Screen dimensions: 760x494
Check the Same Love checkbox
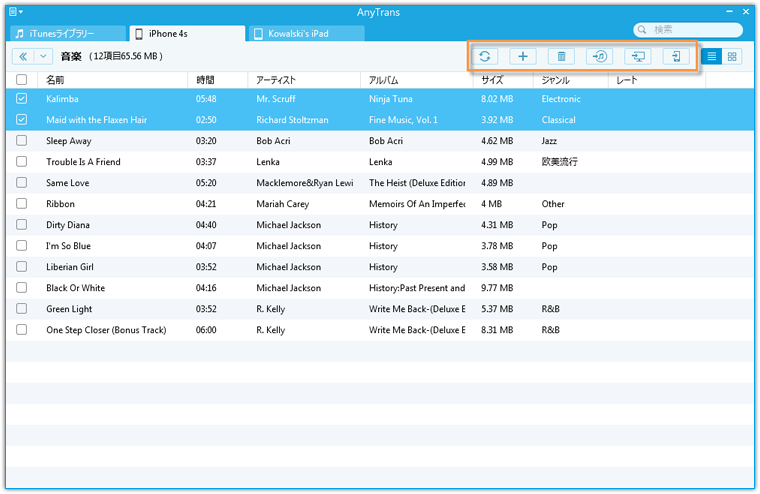[x=21, y=182]
